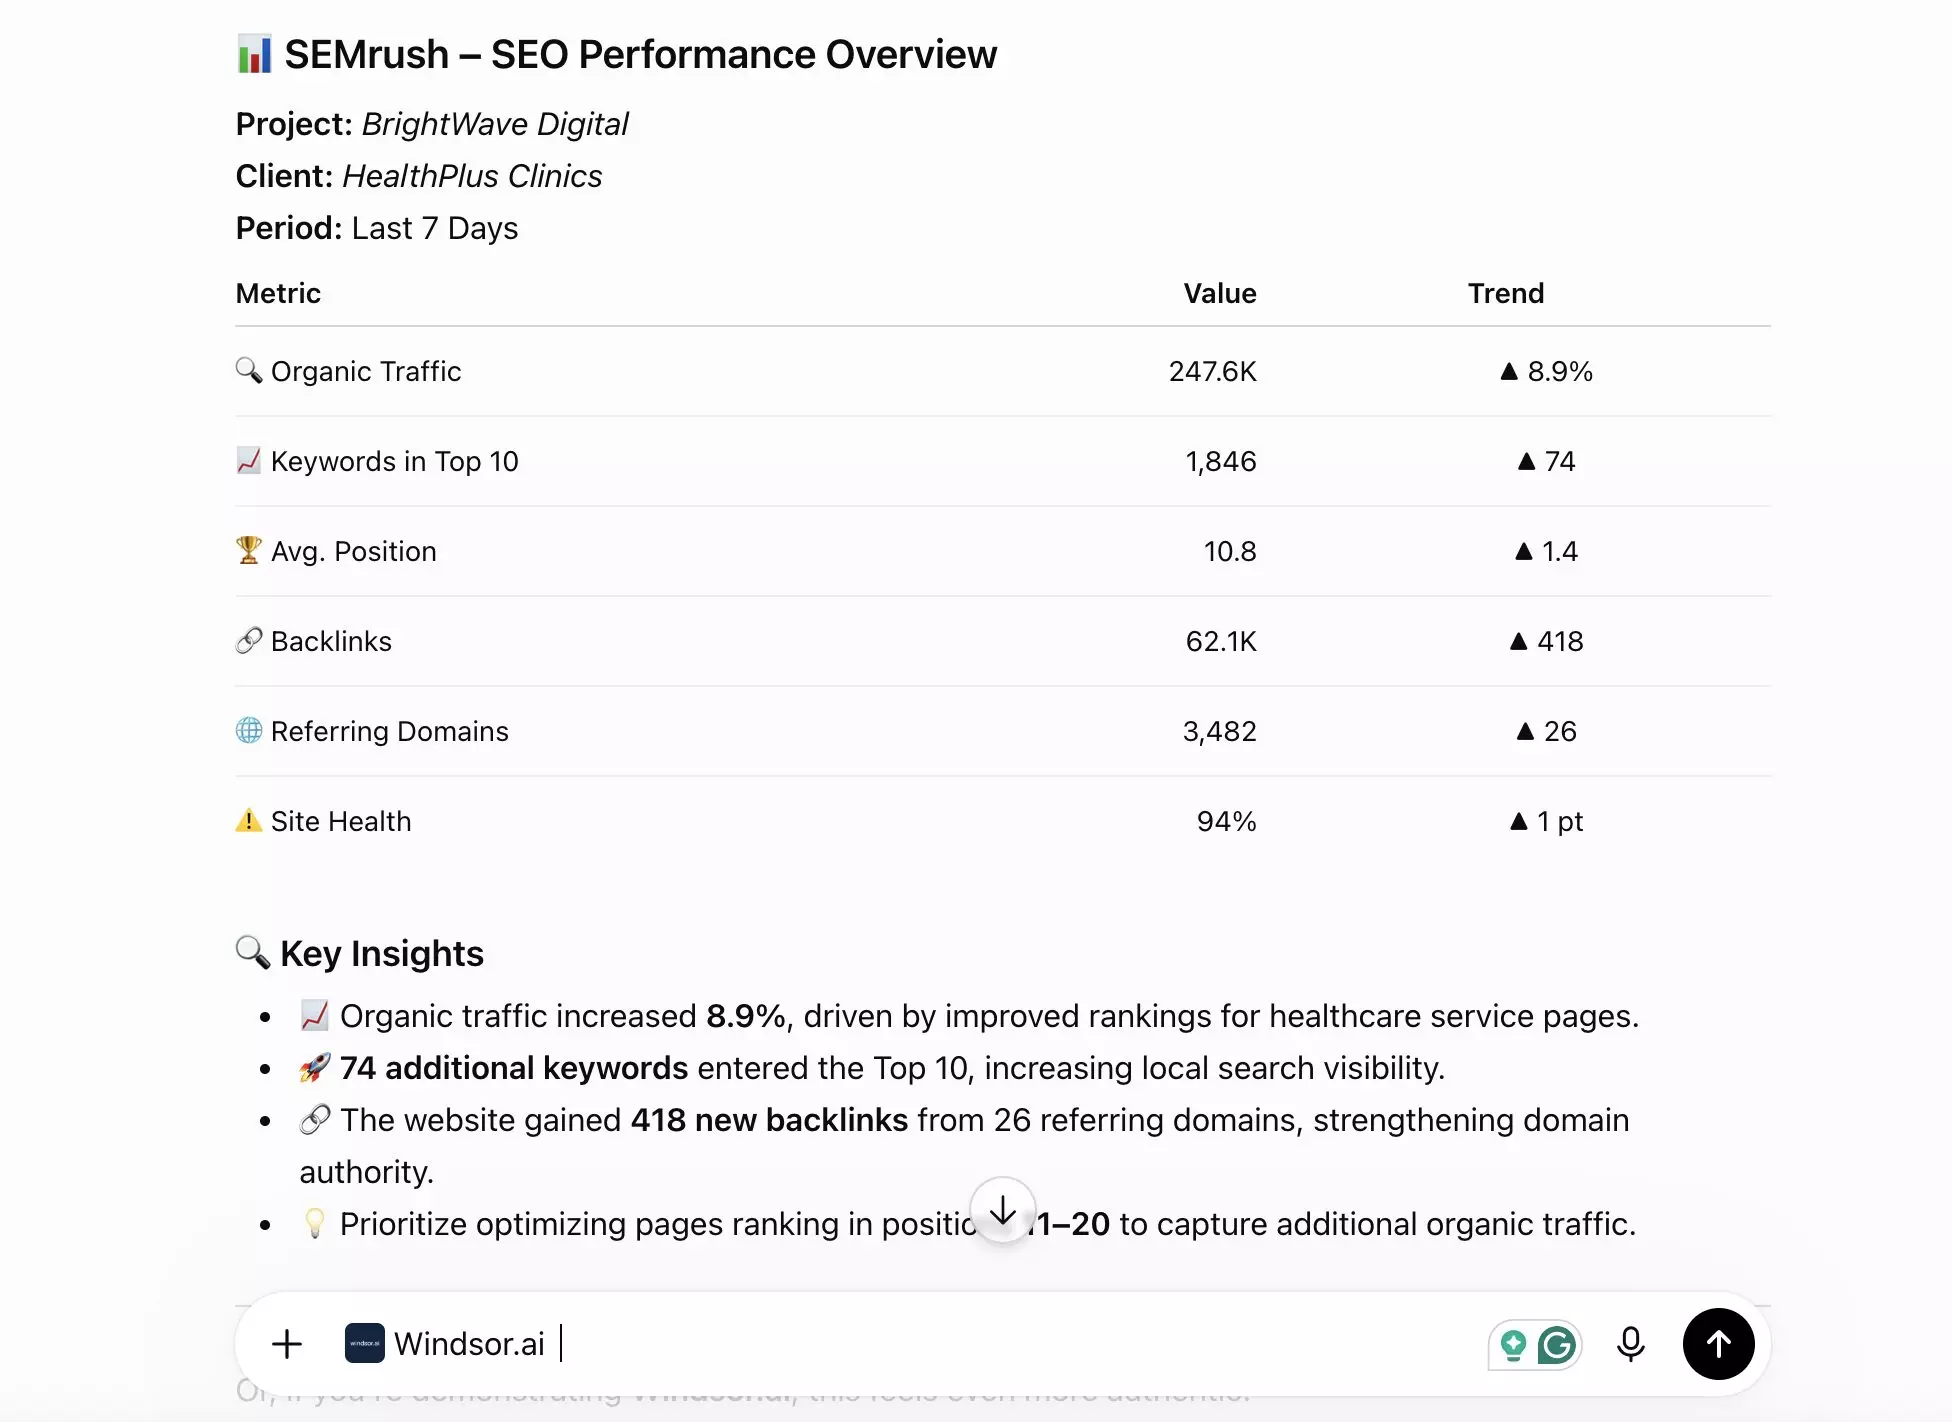
Task: Click the 62.1K backlinks value
Action: [1221, 641]
